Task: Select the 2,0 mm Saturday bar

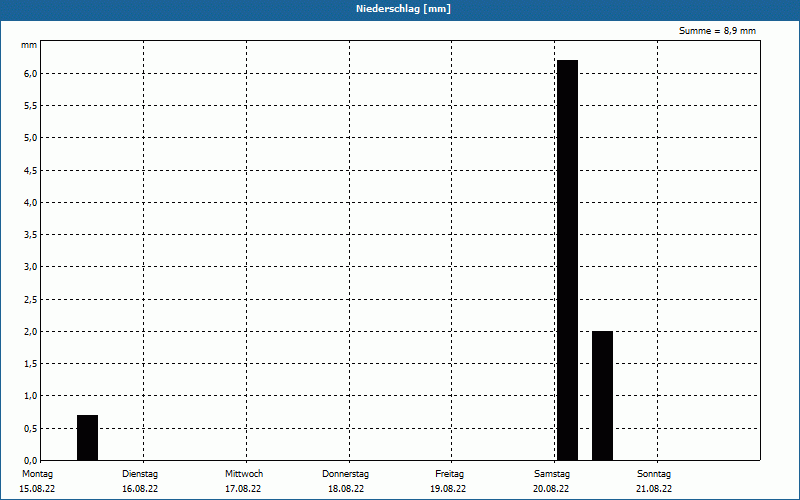Action: pos(603,396)
